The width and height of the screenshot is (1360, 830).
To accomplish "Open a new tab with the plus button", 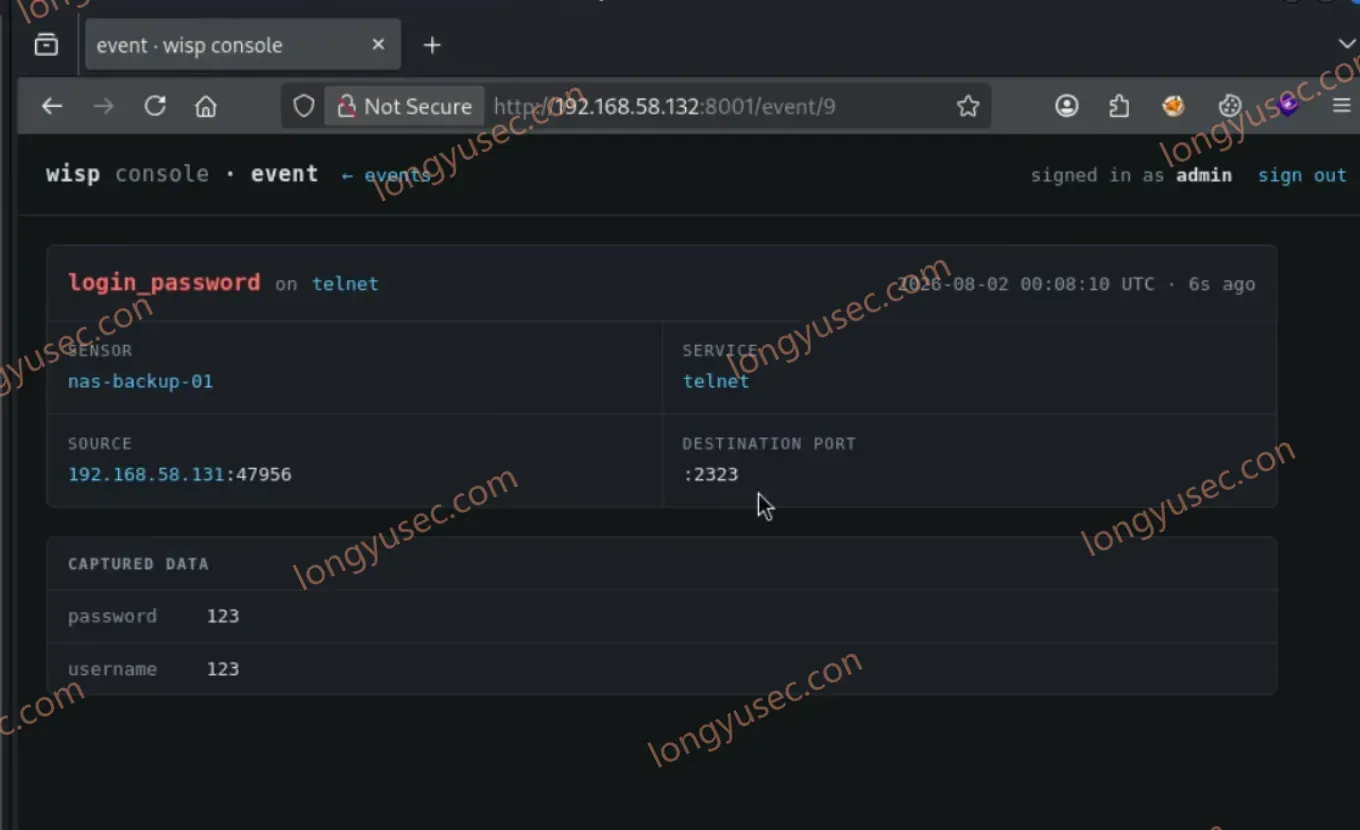I will pos(432,45).
